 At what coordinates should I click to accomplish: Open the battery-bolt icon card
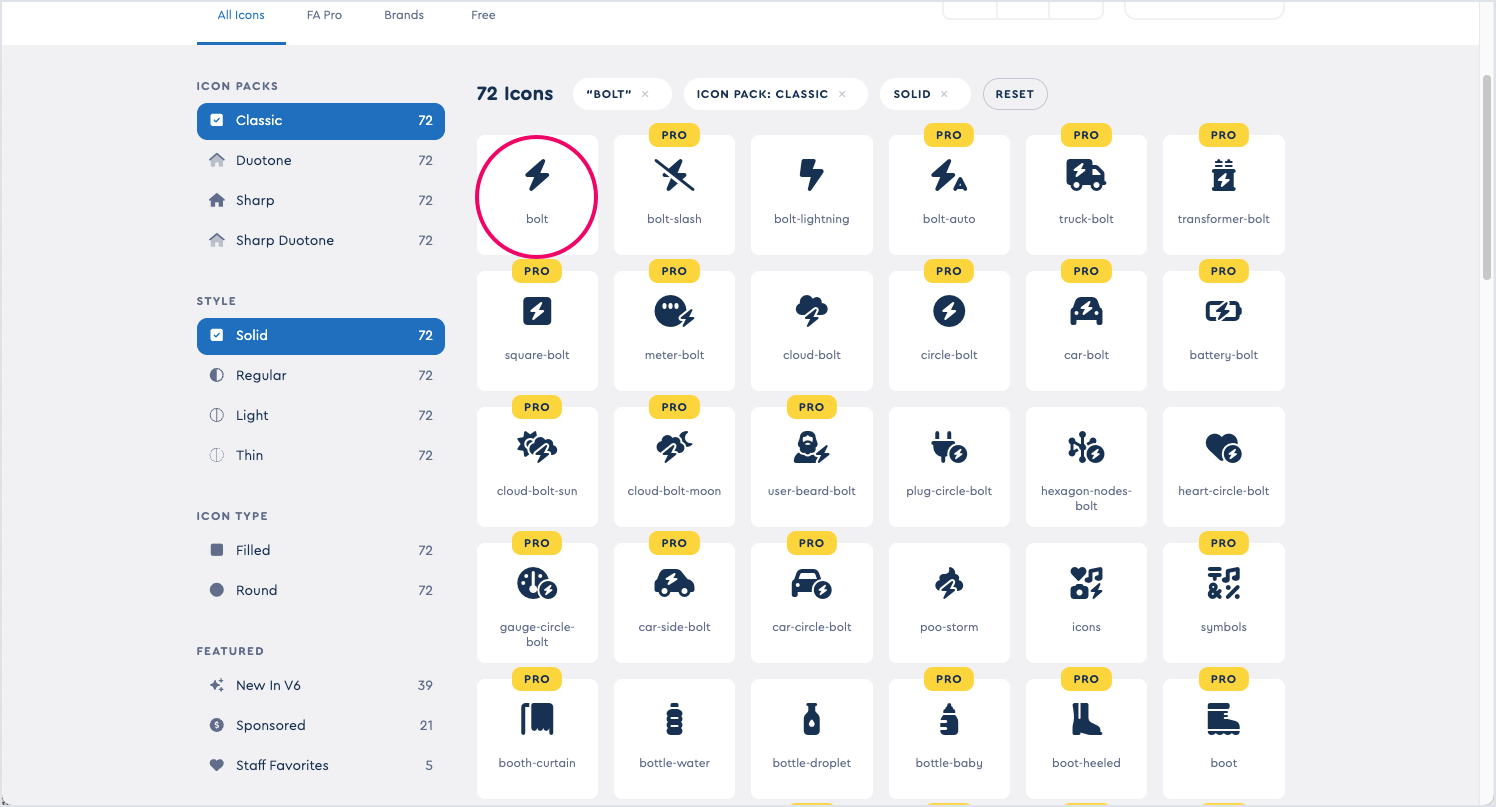click(x=1223, y=330)
